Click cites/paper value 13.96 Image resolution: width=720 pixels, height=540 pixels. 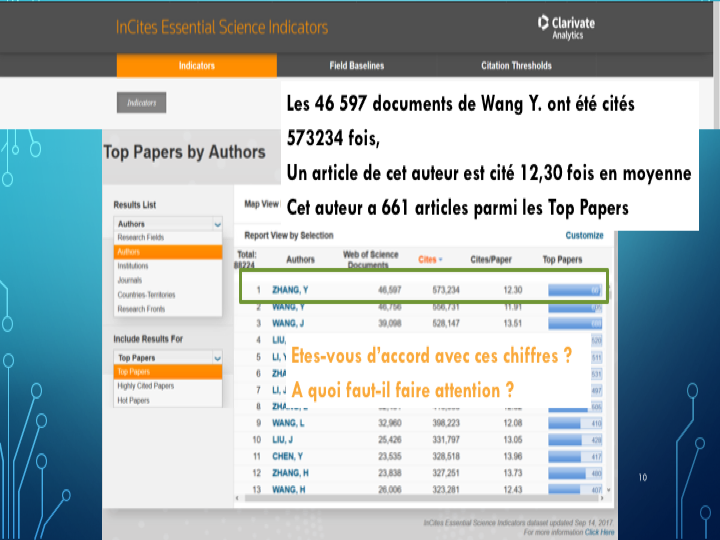point(512,456)
